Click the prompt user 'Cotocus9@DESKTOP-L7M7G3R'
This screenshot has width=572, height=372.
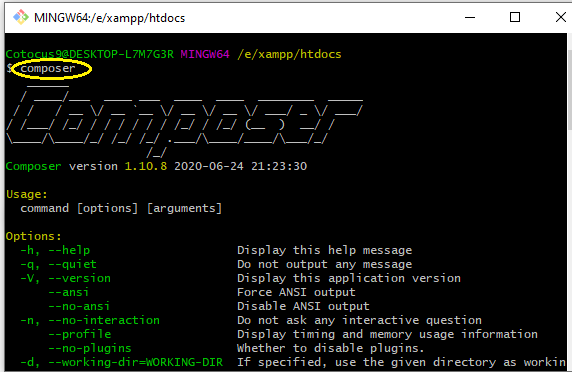pyautogui.click(x=90, y=54)
